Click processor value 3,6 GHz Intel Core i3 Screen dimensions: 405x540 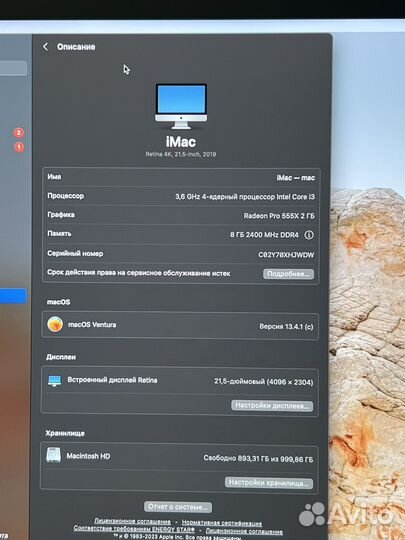coord(245,197)
